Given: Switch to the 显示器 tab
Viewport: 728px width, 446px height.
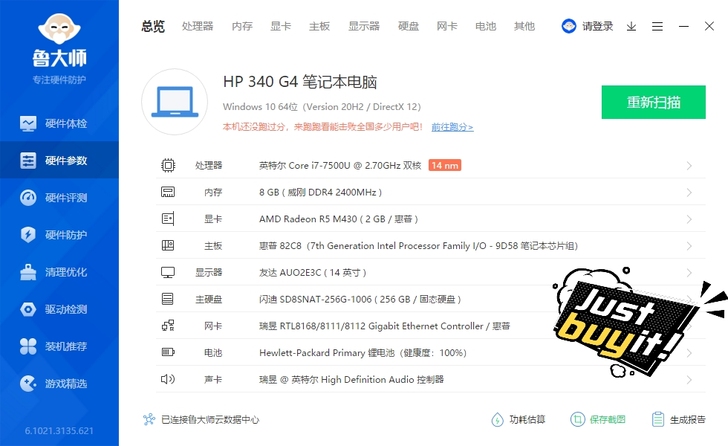Looking at the screenshot, I should pyautogui.click(x=364, y=26).
